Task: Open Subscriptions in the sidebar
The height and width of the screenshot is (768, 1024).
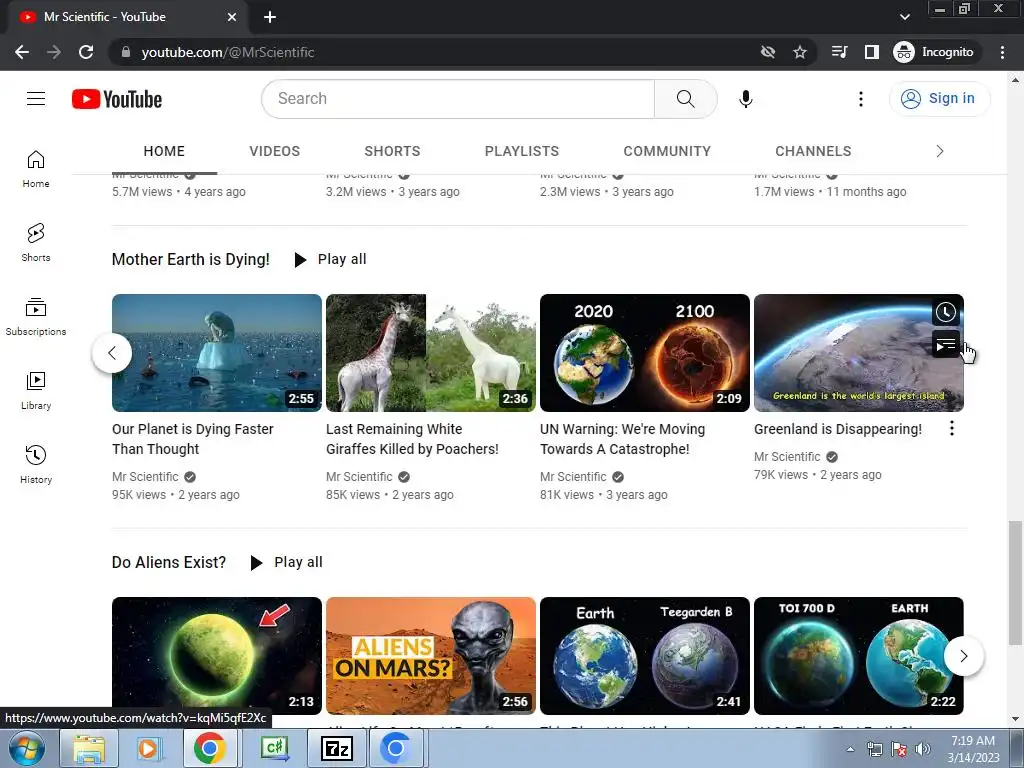Action: pos(36,316)
